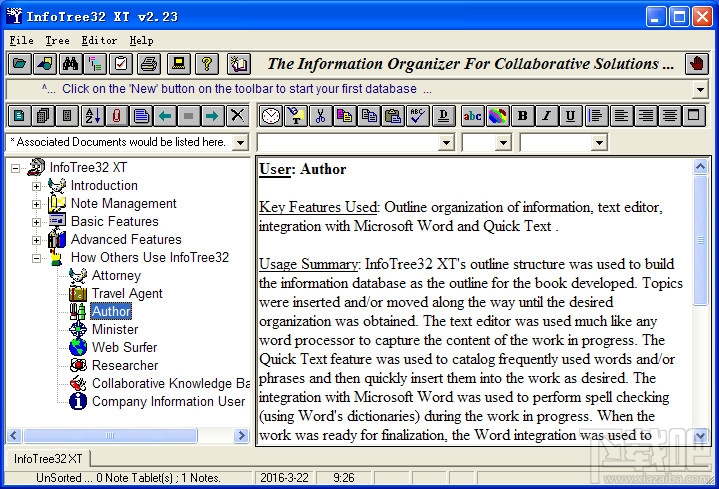Click the blue lined document icon
Image resolution: width=719 pixels, height=489 pixels.
[x=141, y=116]
